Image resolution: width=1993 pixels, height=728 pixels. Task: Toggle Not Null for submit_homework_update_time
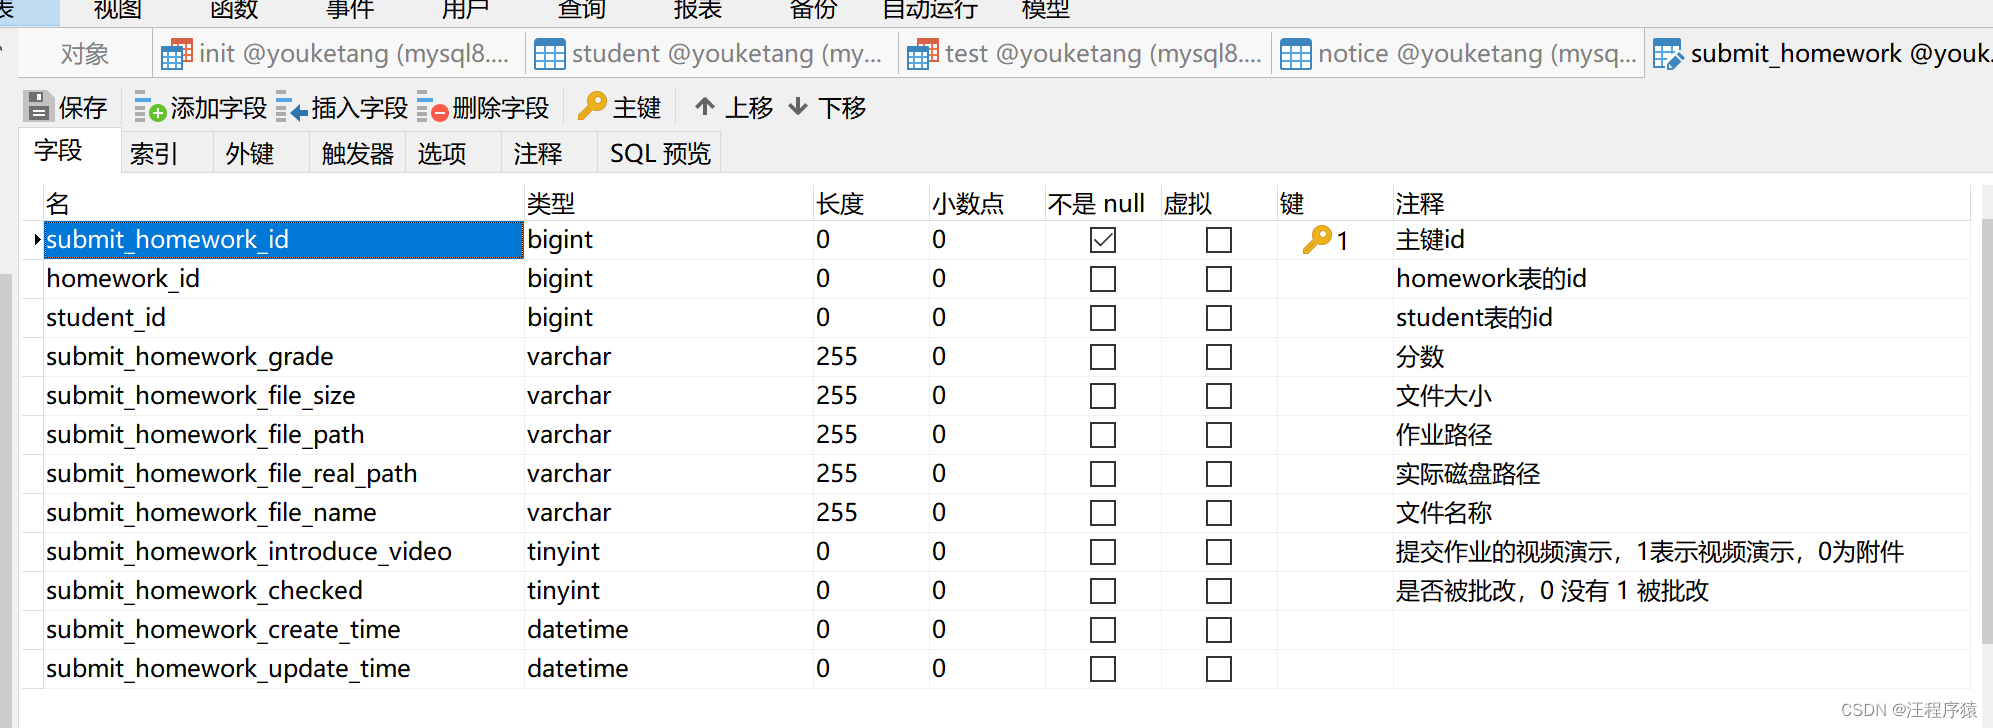click(1103, 669)
